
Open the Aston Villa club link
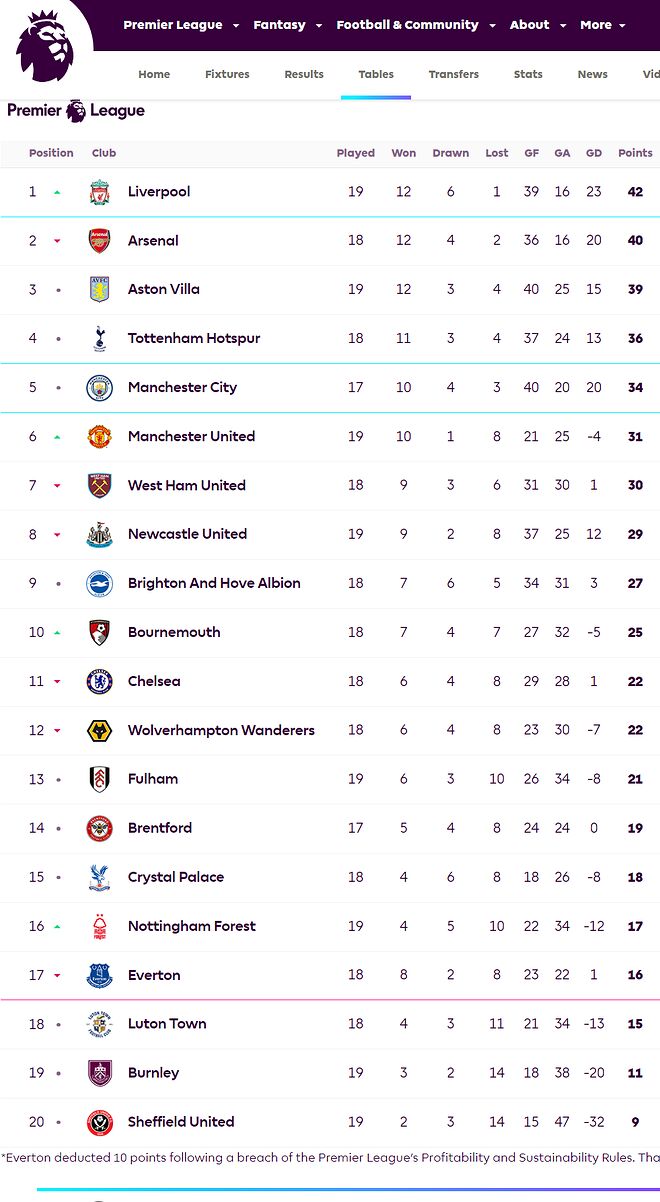164,289
